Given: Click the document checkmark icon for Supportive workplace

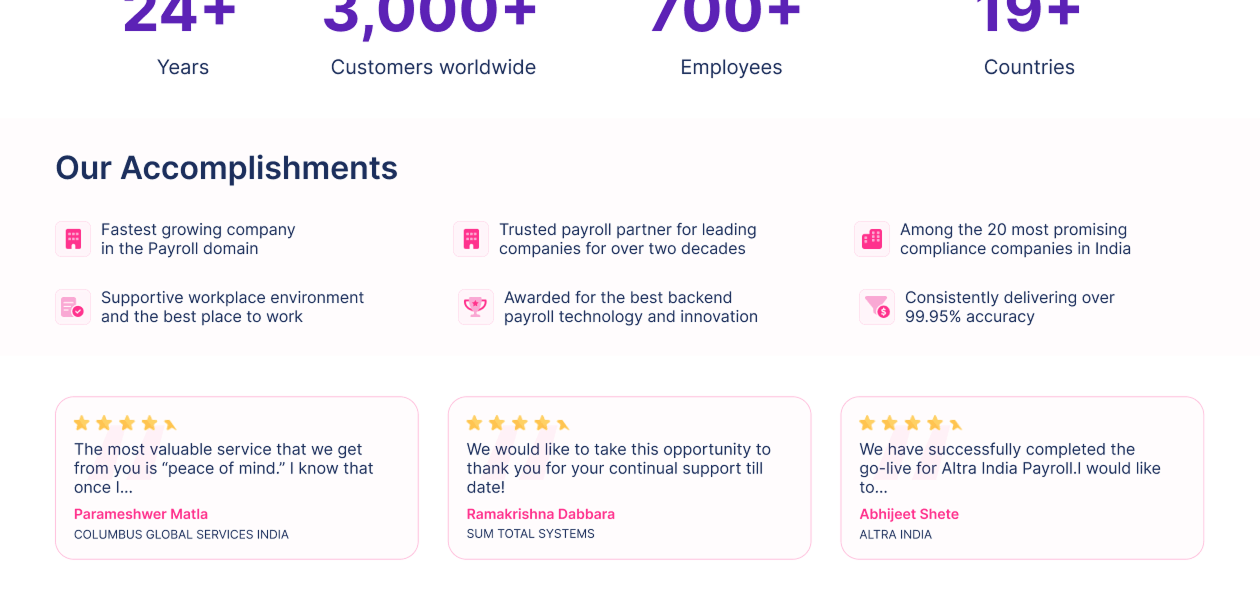Looking at the screenshot, I should [73, 307].
